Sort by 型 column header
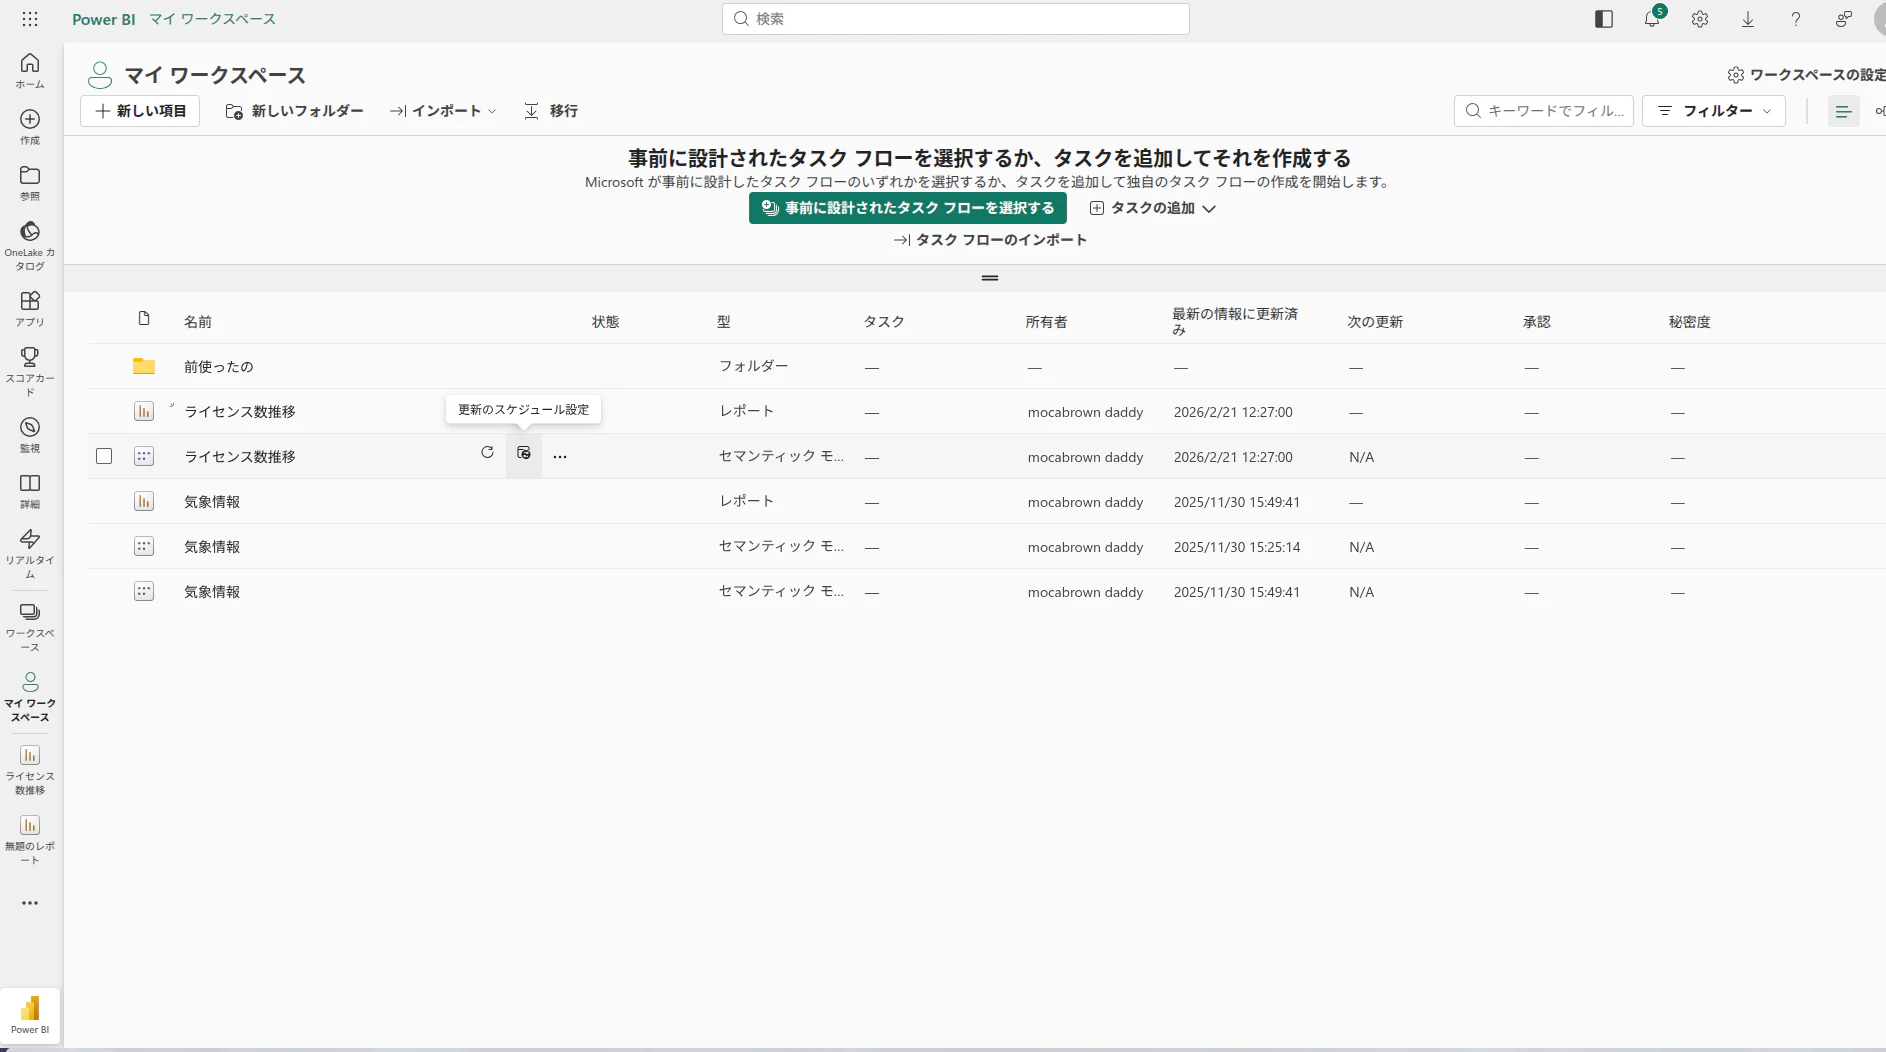This screenshot has height=1052, width=1886. [724, 322]
